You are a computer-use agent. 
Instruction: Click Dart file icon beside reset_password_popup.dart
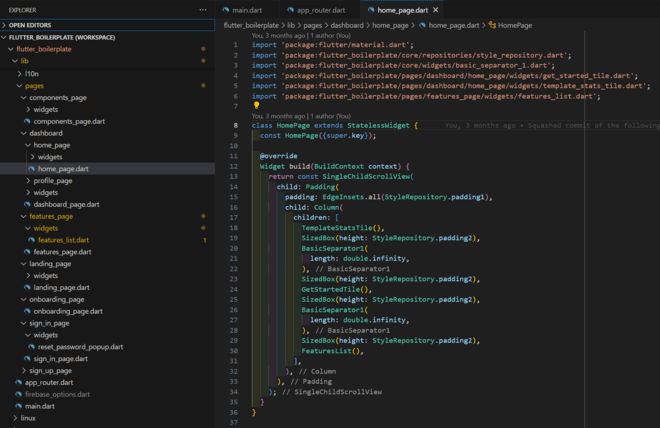point(32,347)
